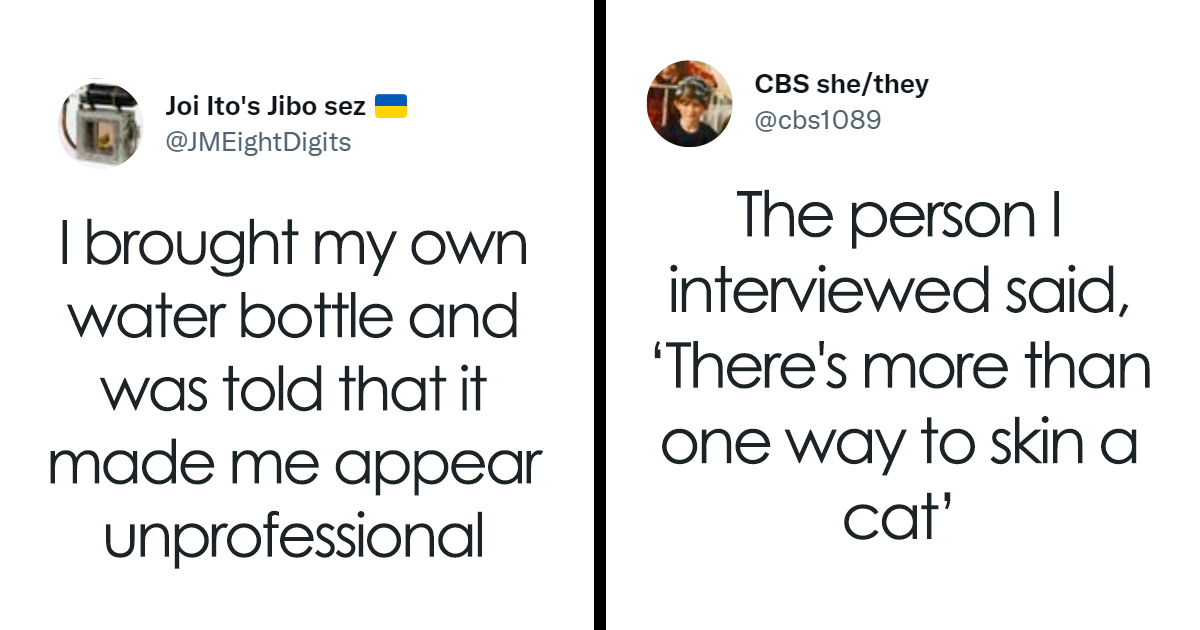Click the line 'was told that it'
This screenshot has height=630, width=1200.
pyautogui.click(x=294, y=390)
